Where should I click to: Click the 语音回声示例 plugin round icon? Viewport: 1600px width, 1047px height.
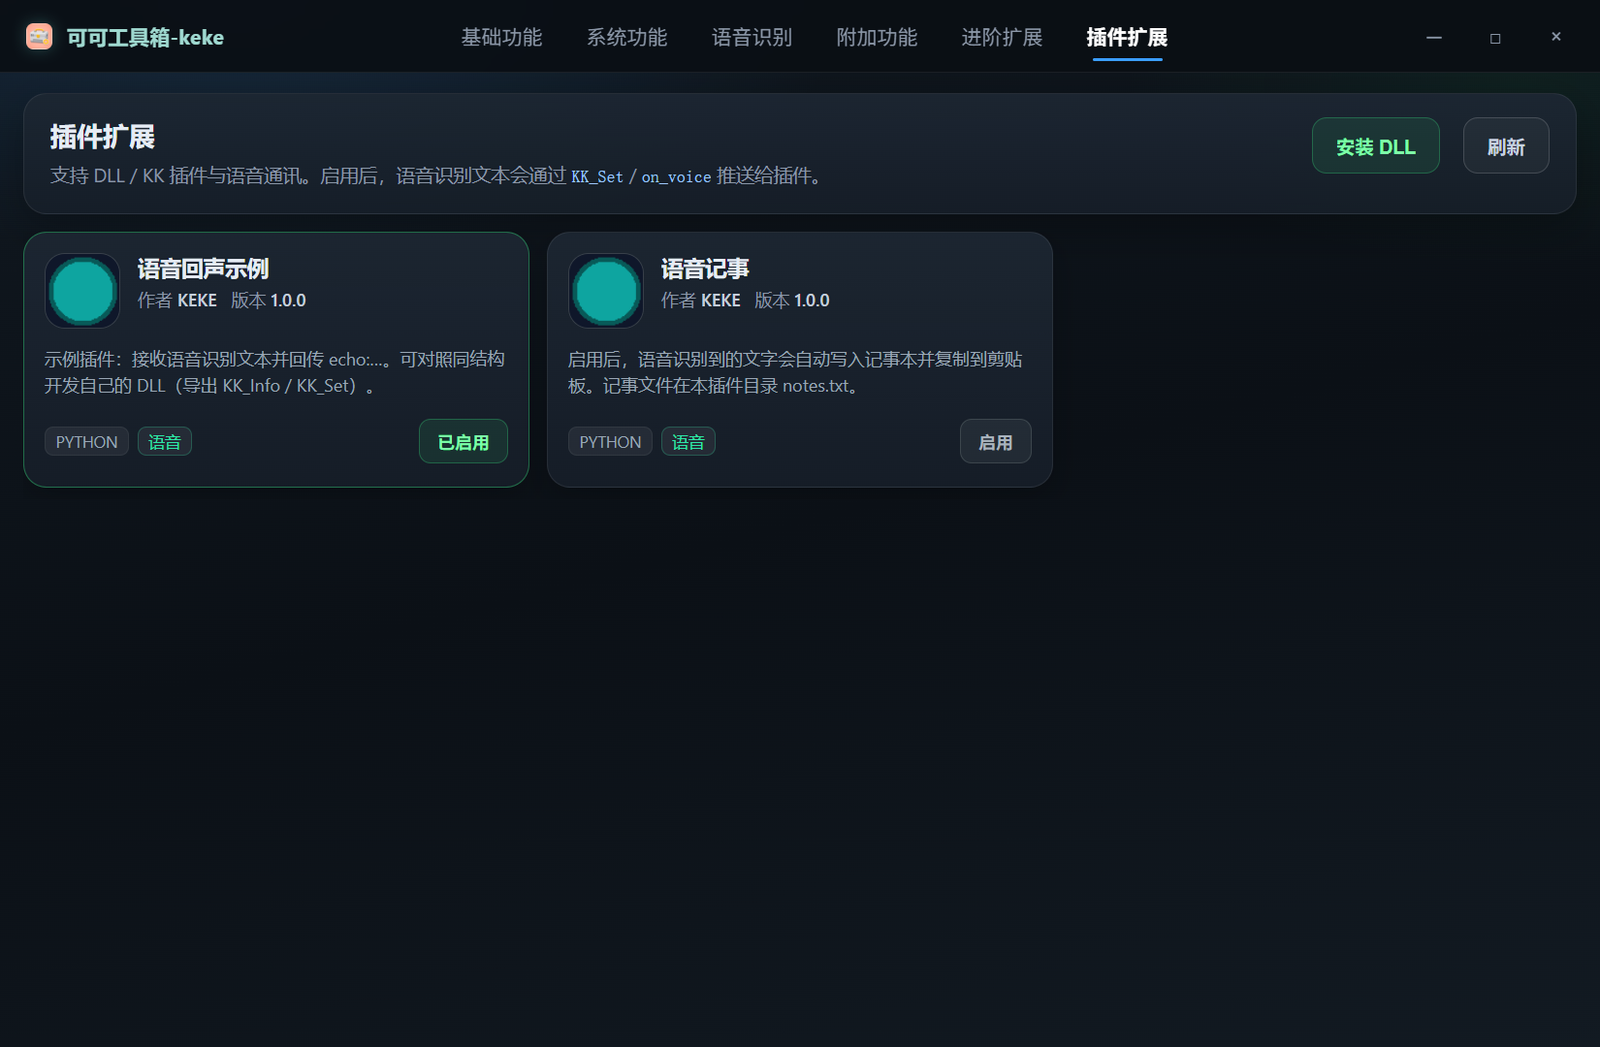pos(83,291)
